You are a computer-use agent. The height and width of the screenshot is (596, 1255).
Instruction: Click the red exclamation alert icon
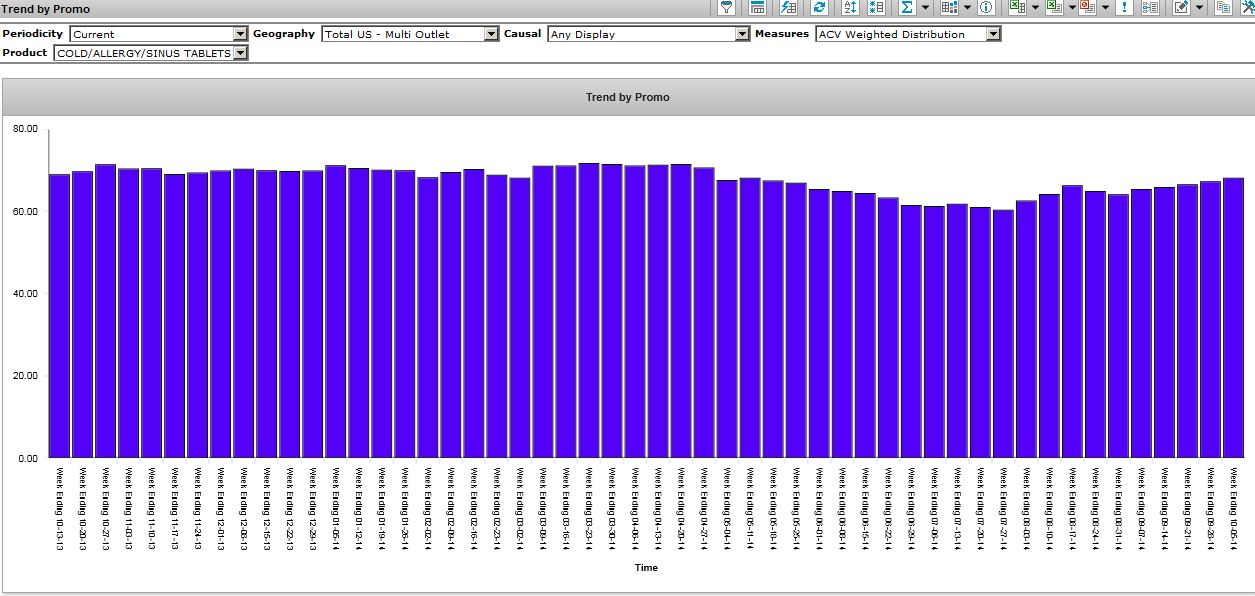point(1125,7)
